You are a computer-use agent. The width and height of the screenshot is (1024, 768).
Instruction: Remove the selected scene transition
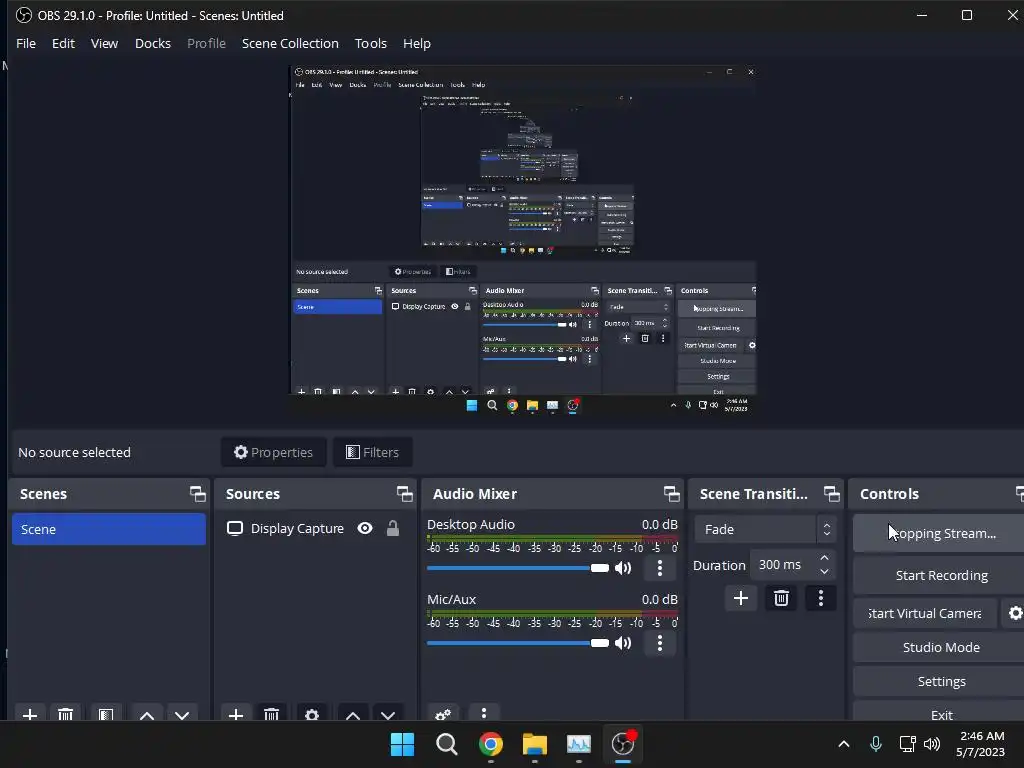(781, 598)
